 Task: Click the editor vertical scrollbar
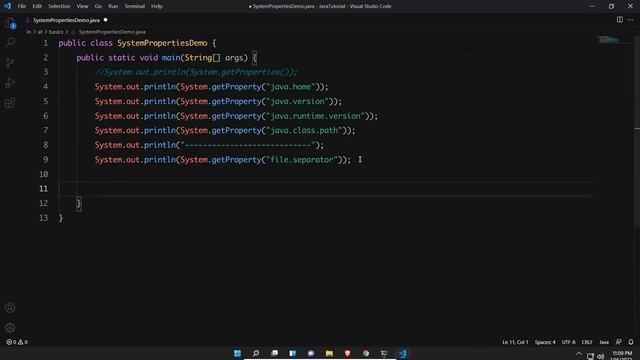(637, 131)
